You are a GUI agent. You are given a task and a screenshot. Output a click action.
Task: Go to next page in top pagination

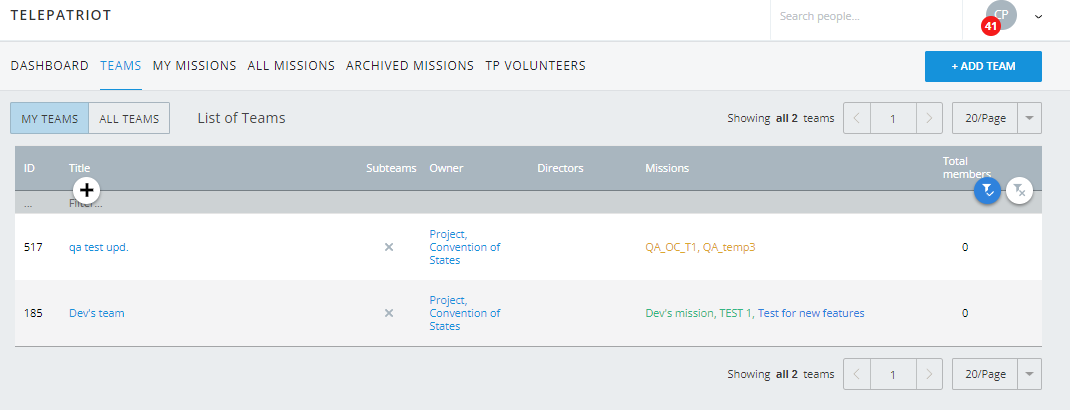[x=930, y=118]
